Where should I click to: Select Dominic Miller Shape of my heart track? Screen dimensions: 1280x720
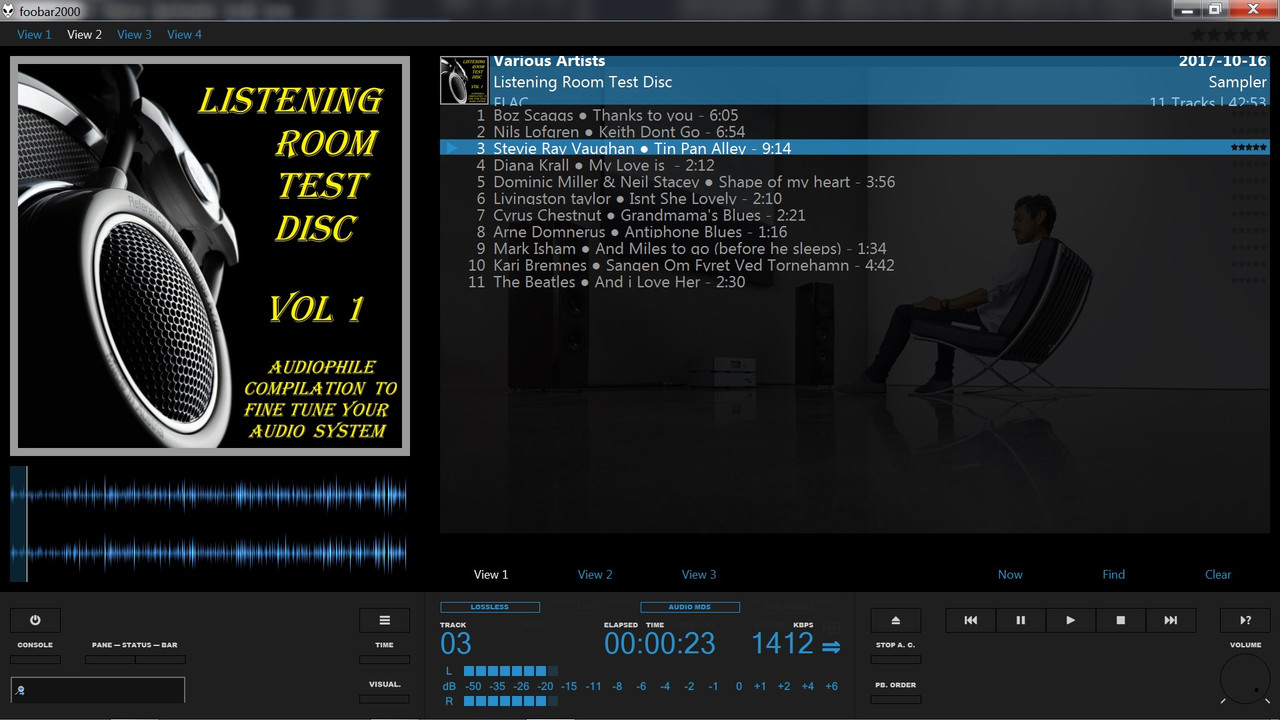pyautogui.click(x=855, y=182)
